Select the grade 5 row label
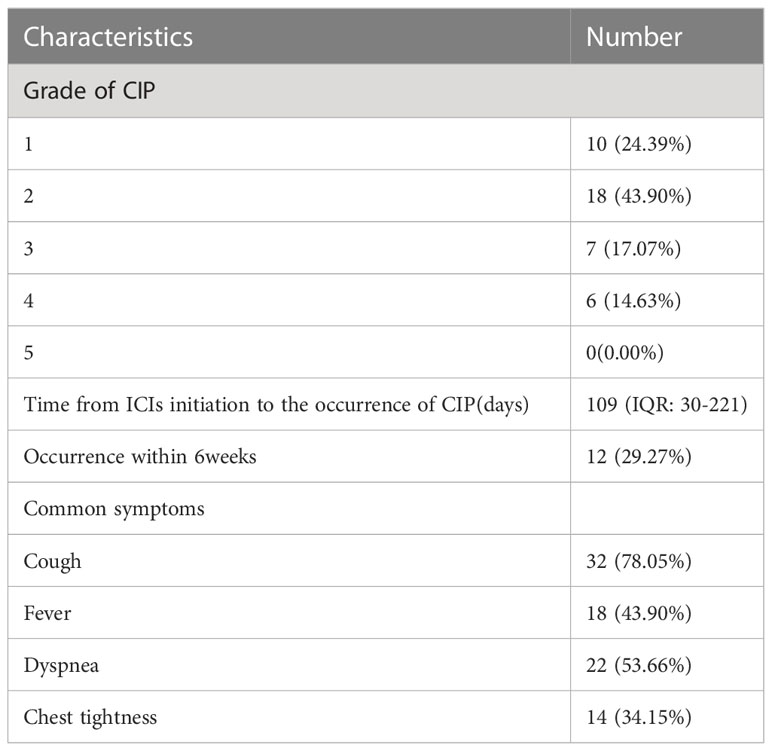 coord(29,353)
